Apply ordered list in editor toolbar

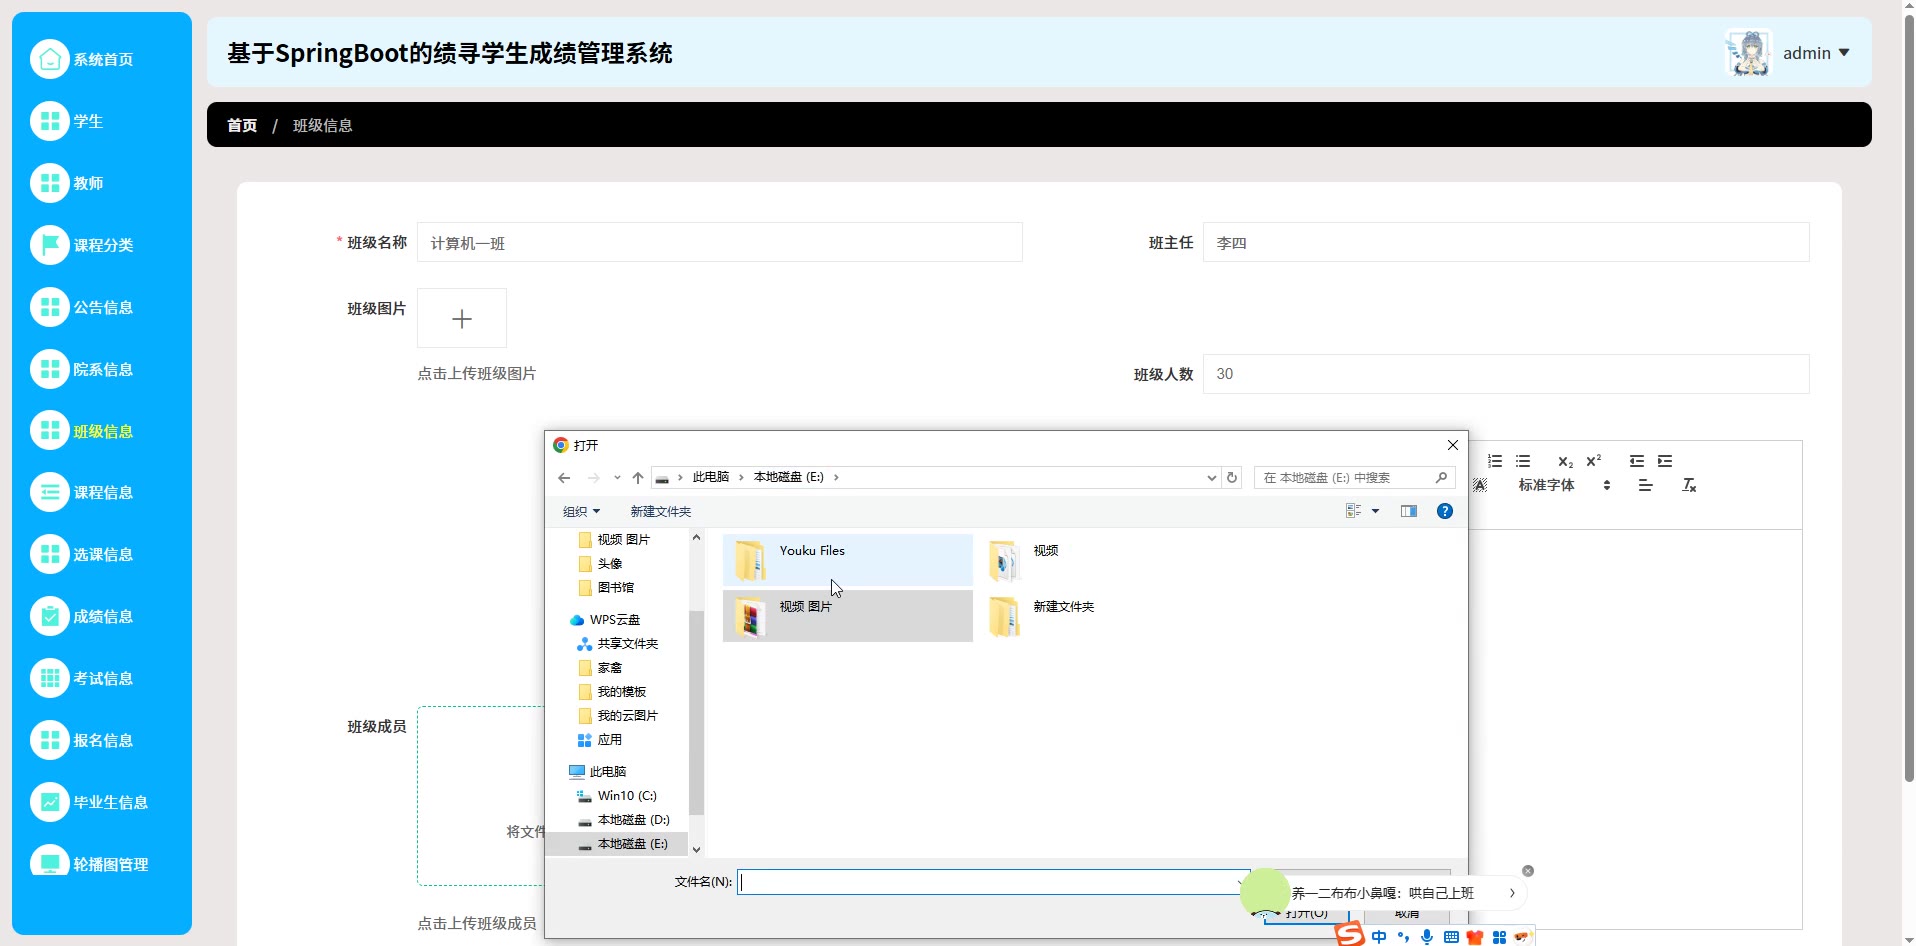1495,461
